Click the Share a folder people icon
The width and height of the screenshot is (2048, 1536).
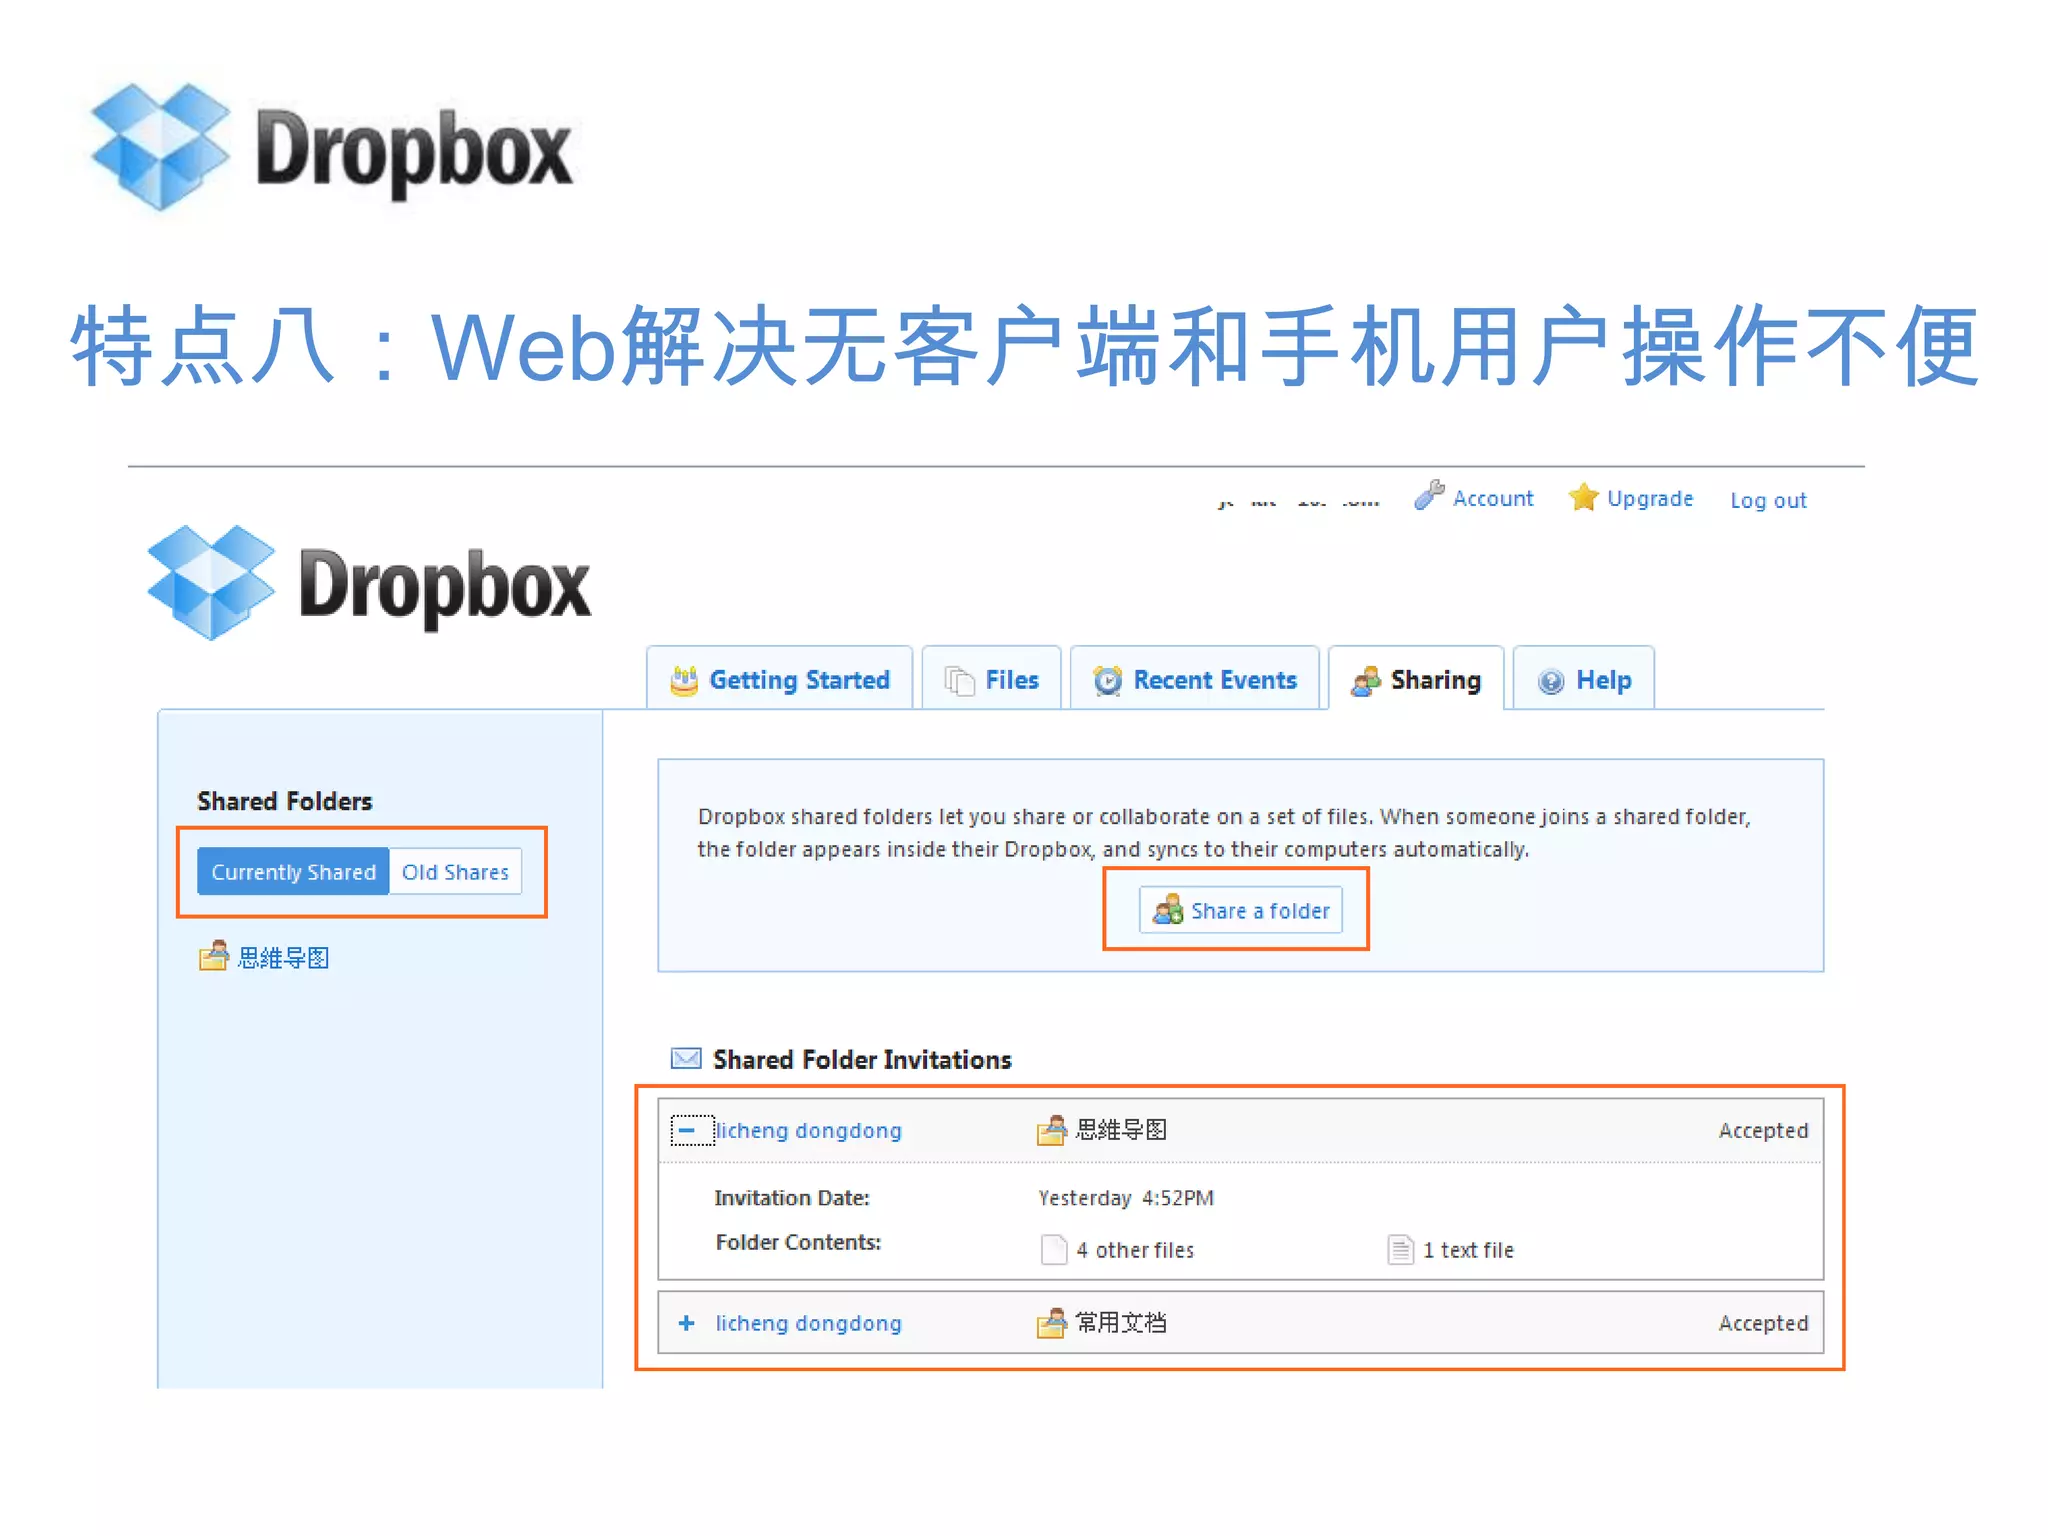tap(1168, 910)
